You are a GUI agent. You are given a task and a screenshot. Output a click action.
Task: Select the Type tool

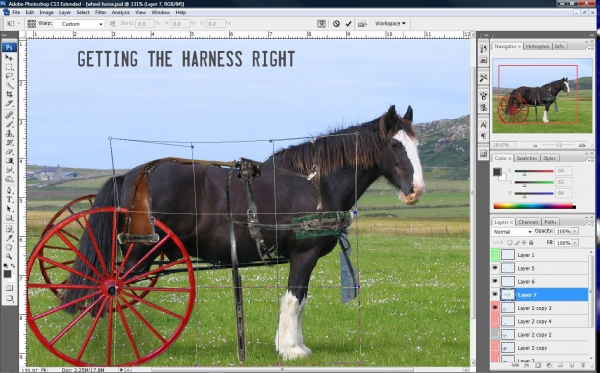click(9, 199)
